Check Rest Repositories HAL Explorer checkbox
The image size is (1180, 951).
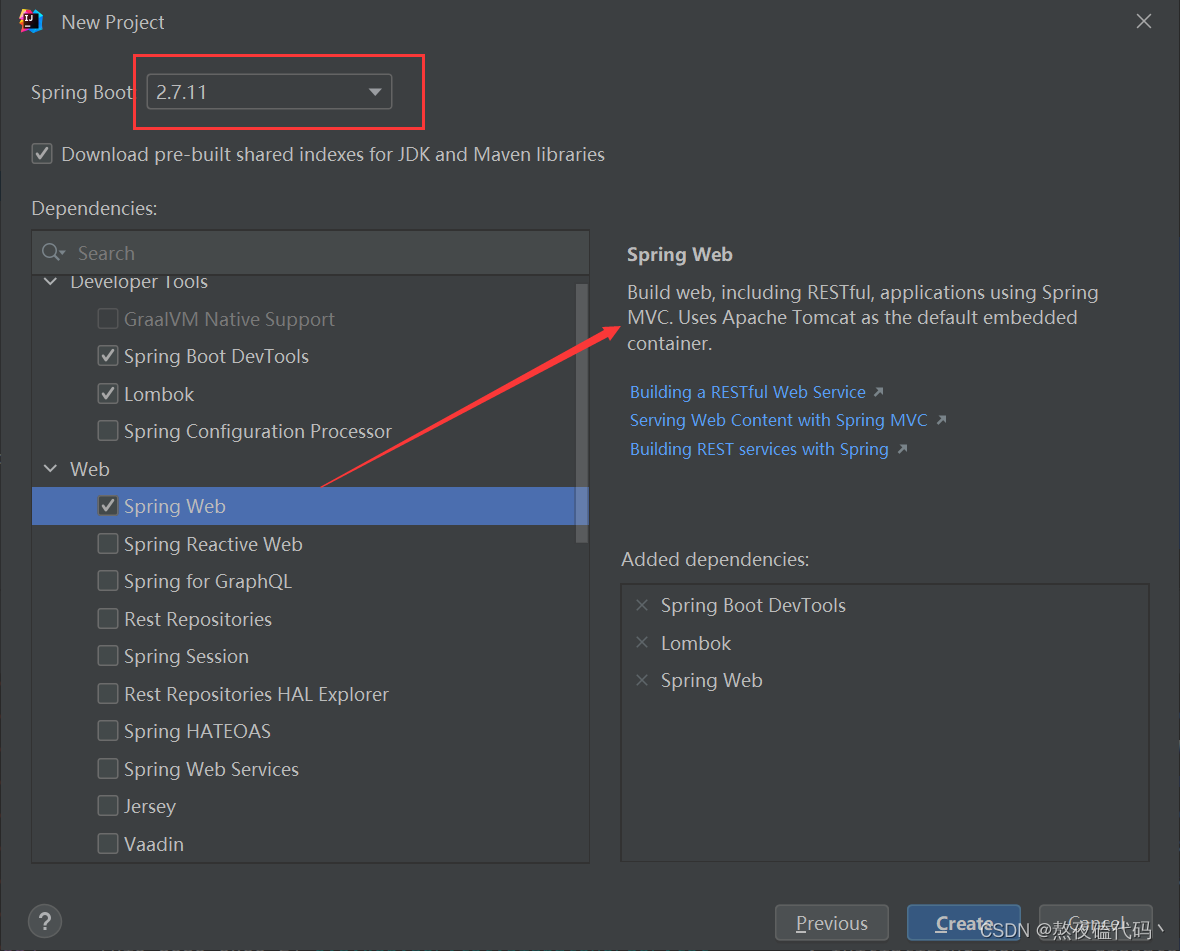pos(108,693)
